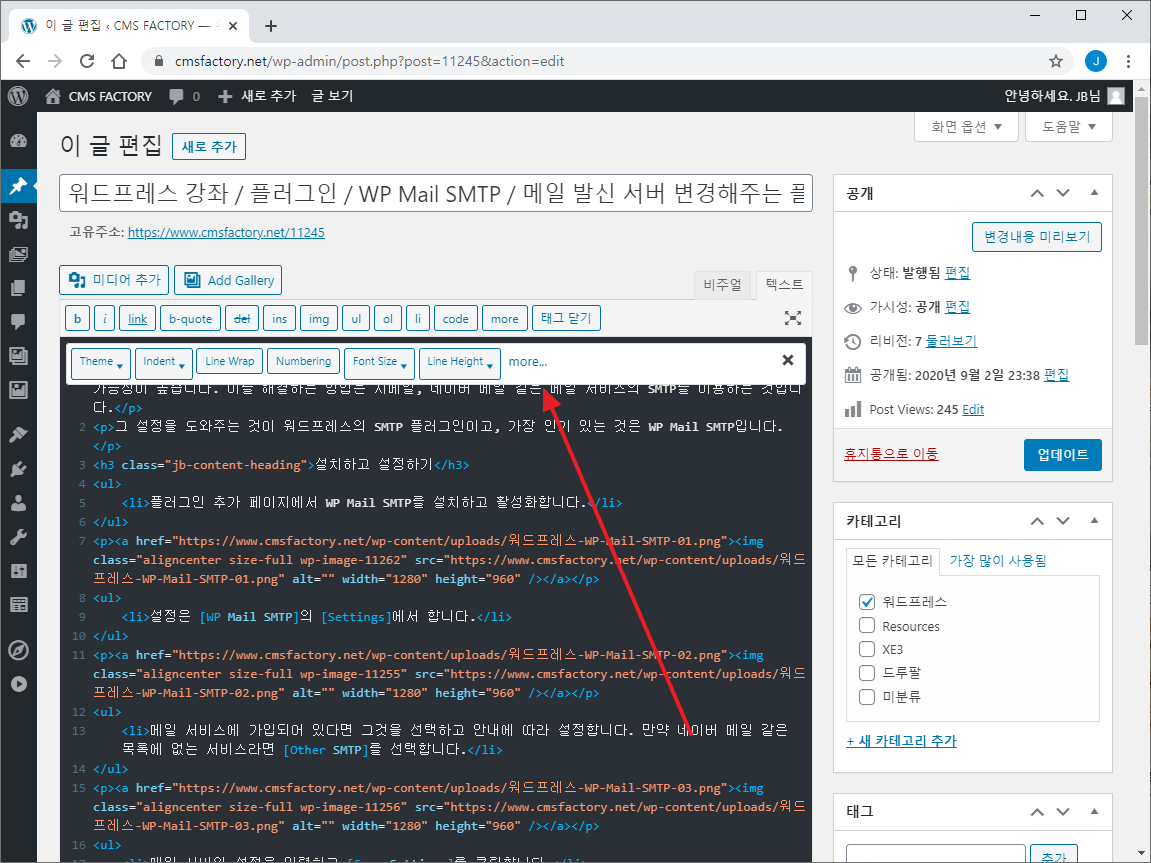
Task: Click the user avatar next to JB님
Action: tap(1116, 96)
